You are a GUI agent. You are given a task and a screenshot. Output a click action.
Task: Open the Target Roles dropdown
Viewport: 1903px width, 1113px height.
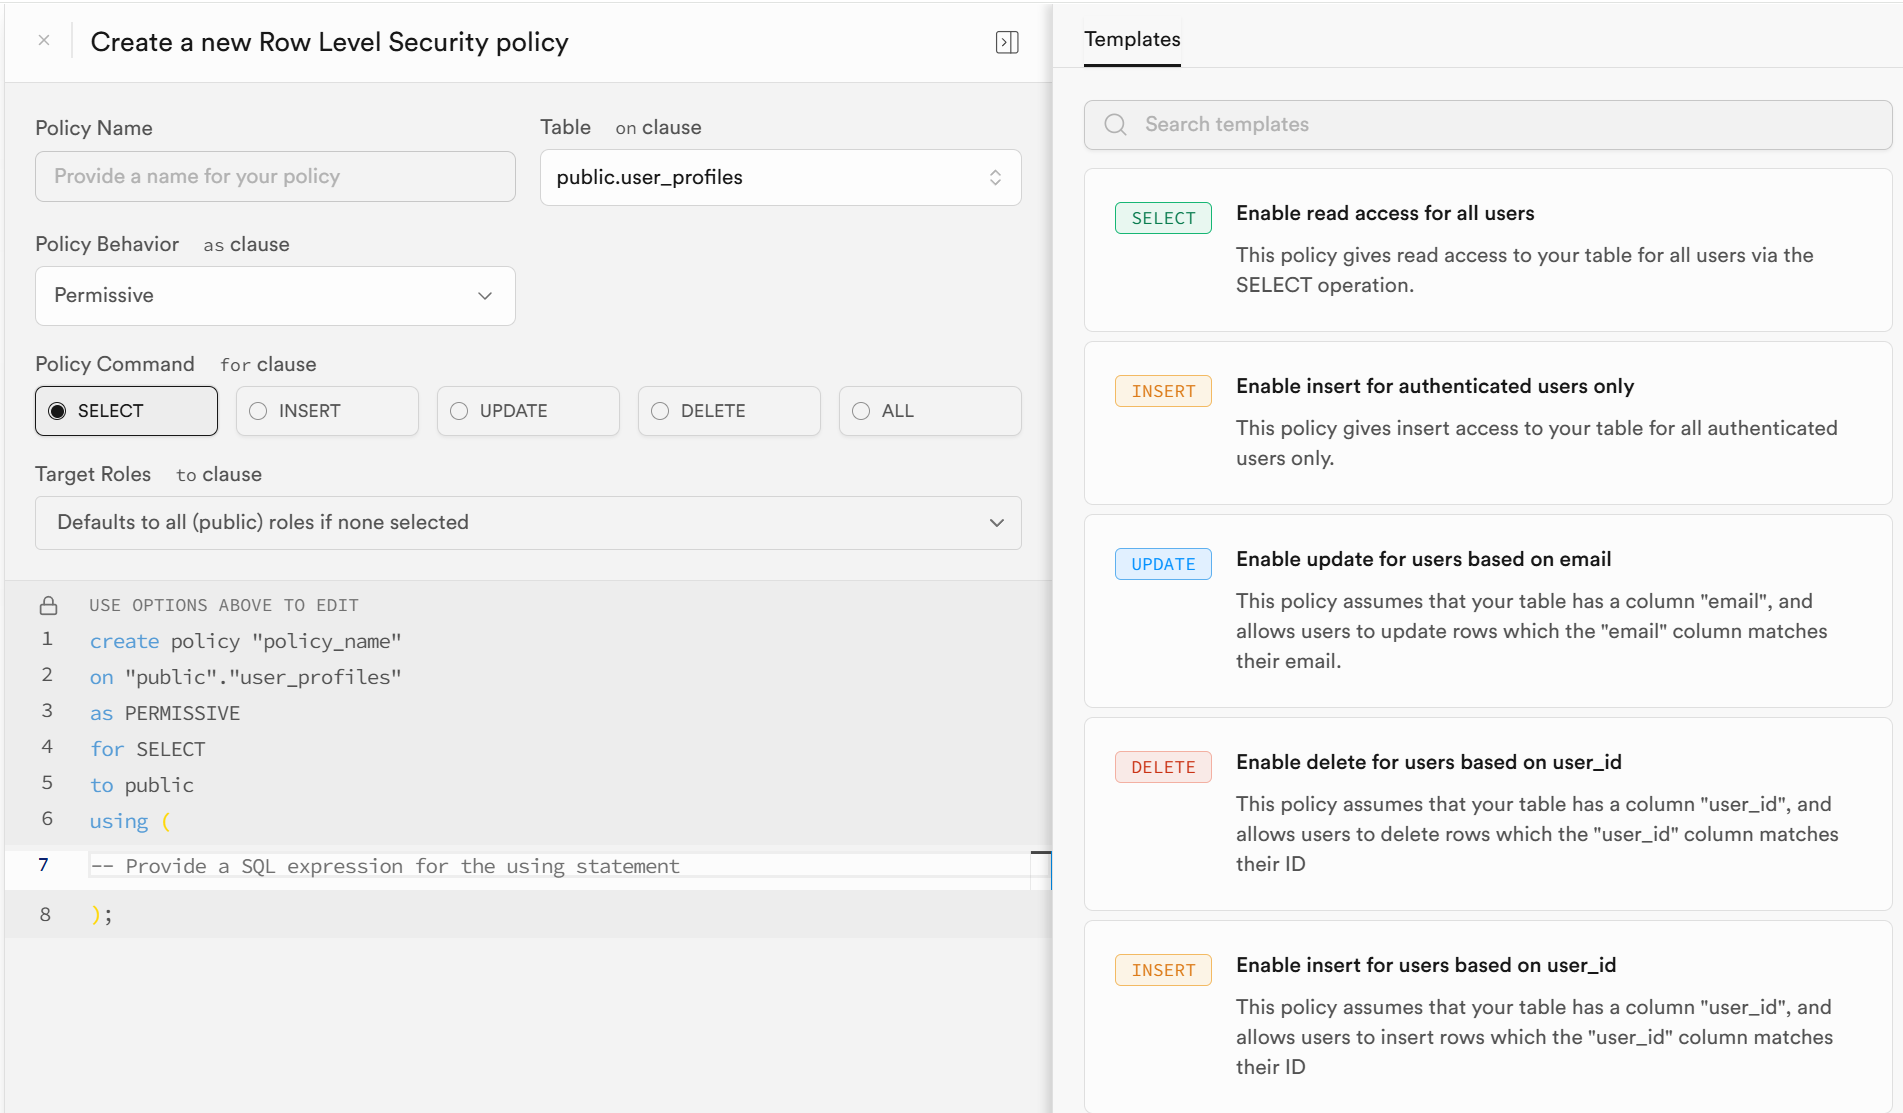coord(528,523)
